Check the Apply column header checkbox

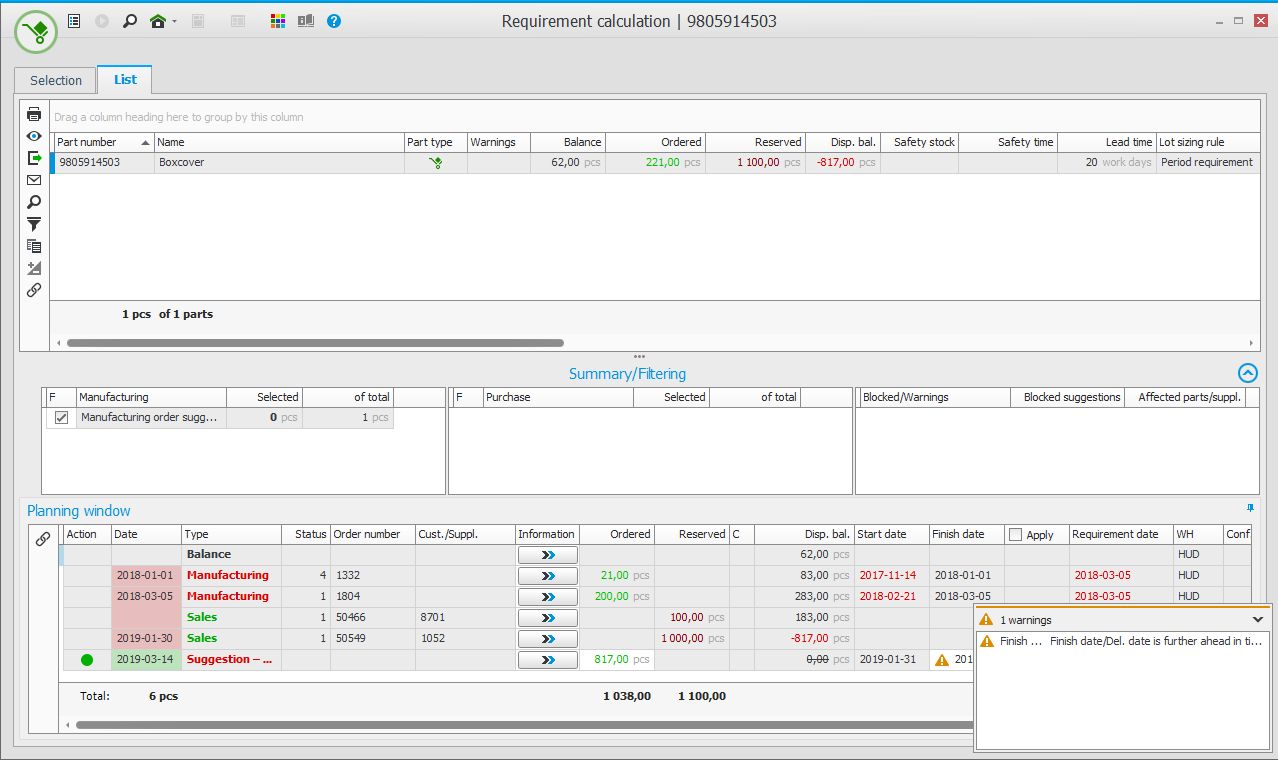pos(1016,535)
